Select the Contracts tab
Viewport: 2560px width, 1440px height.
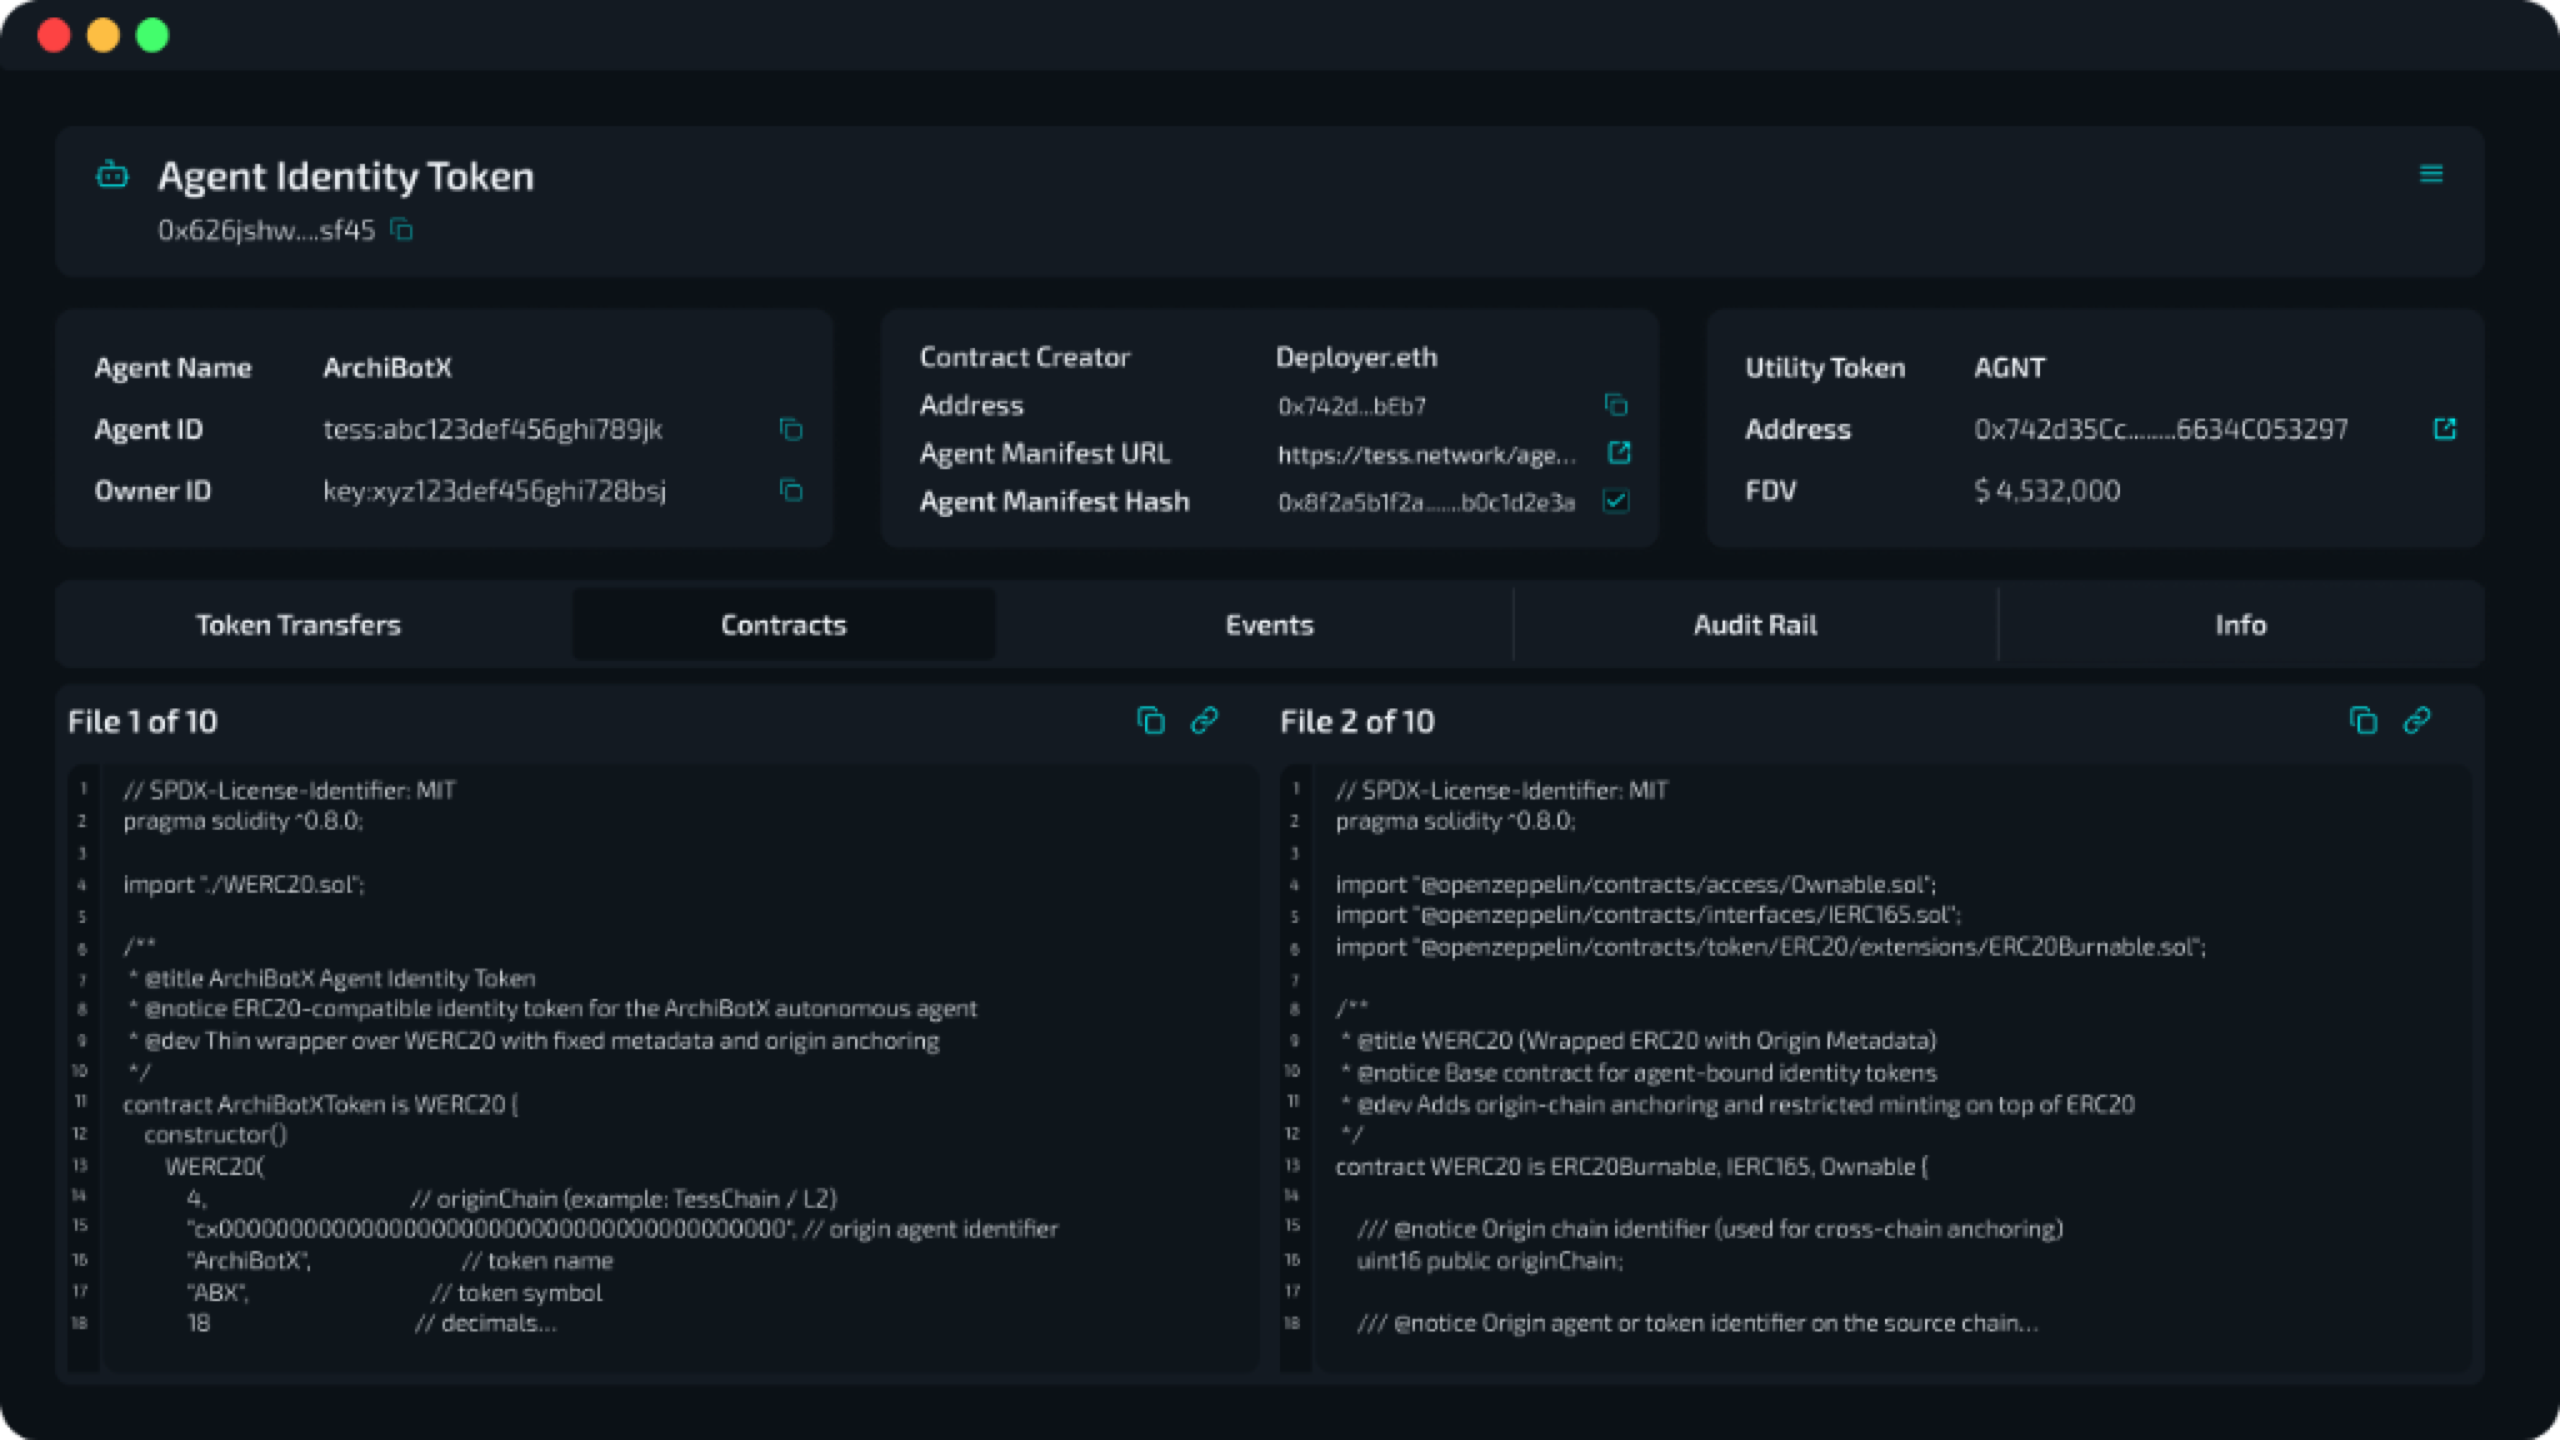point(783,625)
